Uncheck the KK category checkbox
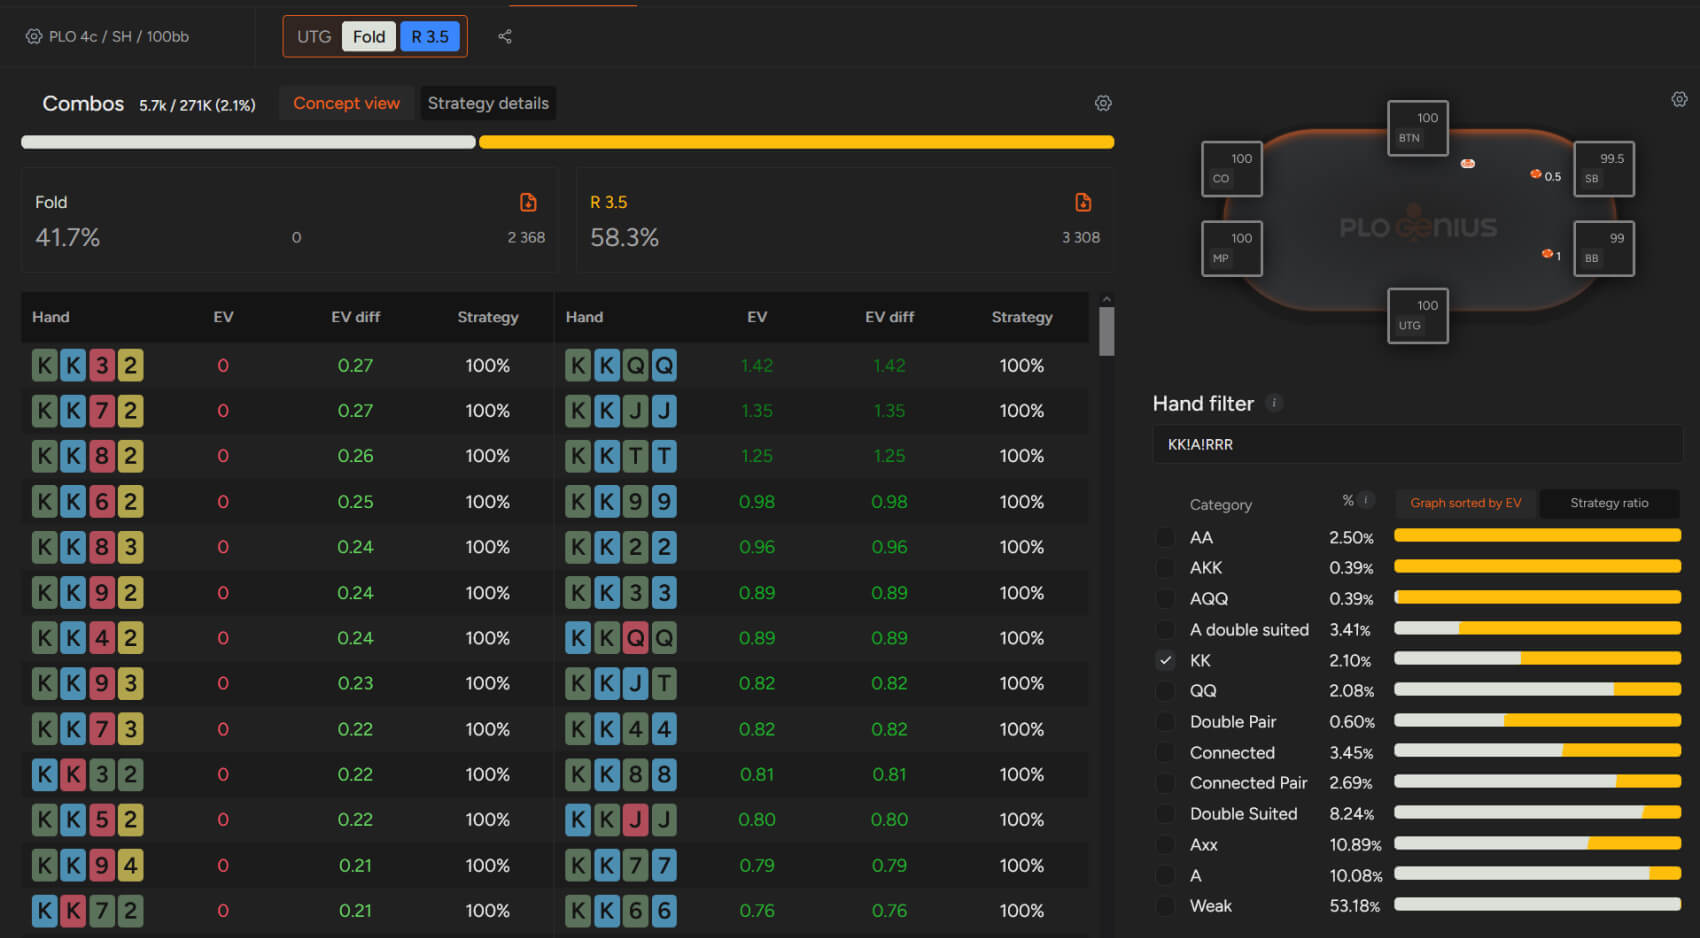This screenshot has height=938, width=1700. click(1165, 660)
